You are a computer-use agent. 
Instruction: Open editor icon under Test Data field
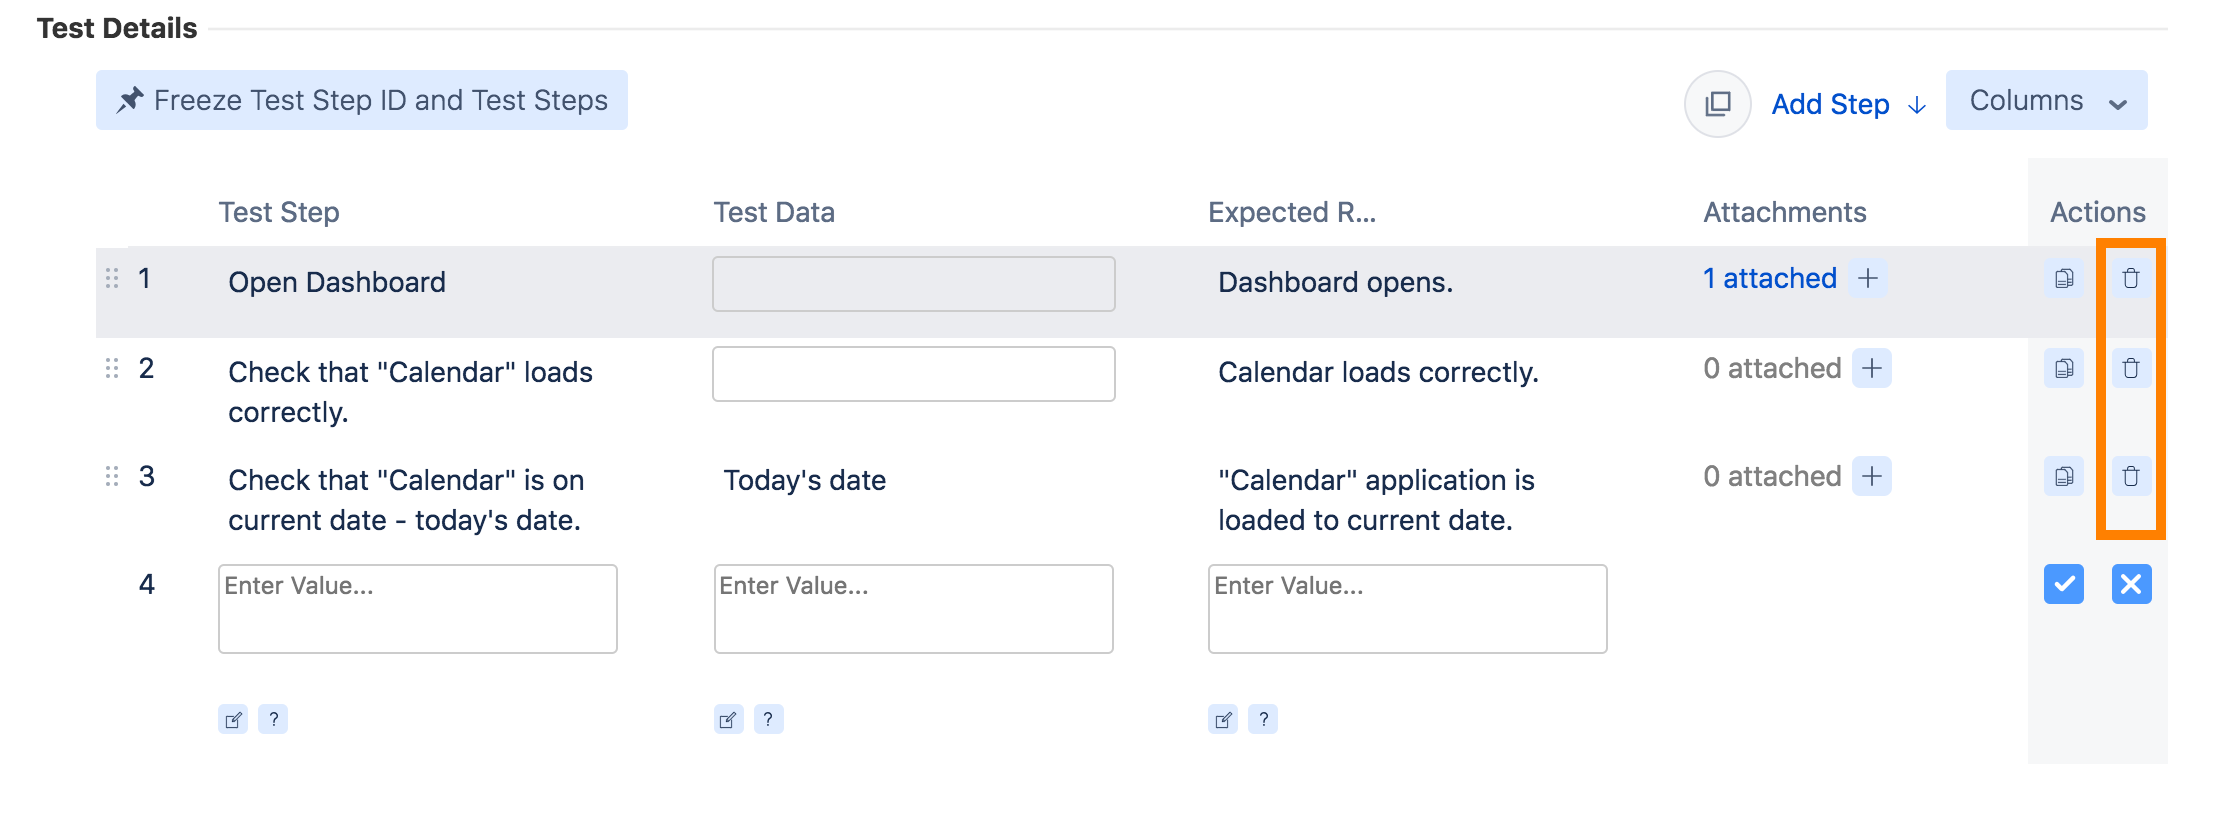[728, 719]
